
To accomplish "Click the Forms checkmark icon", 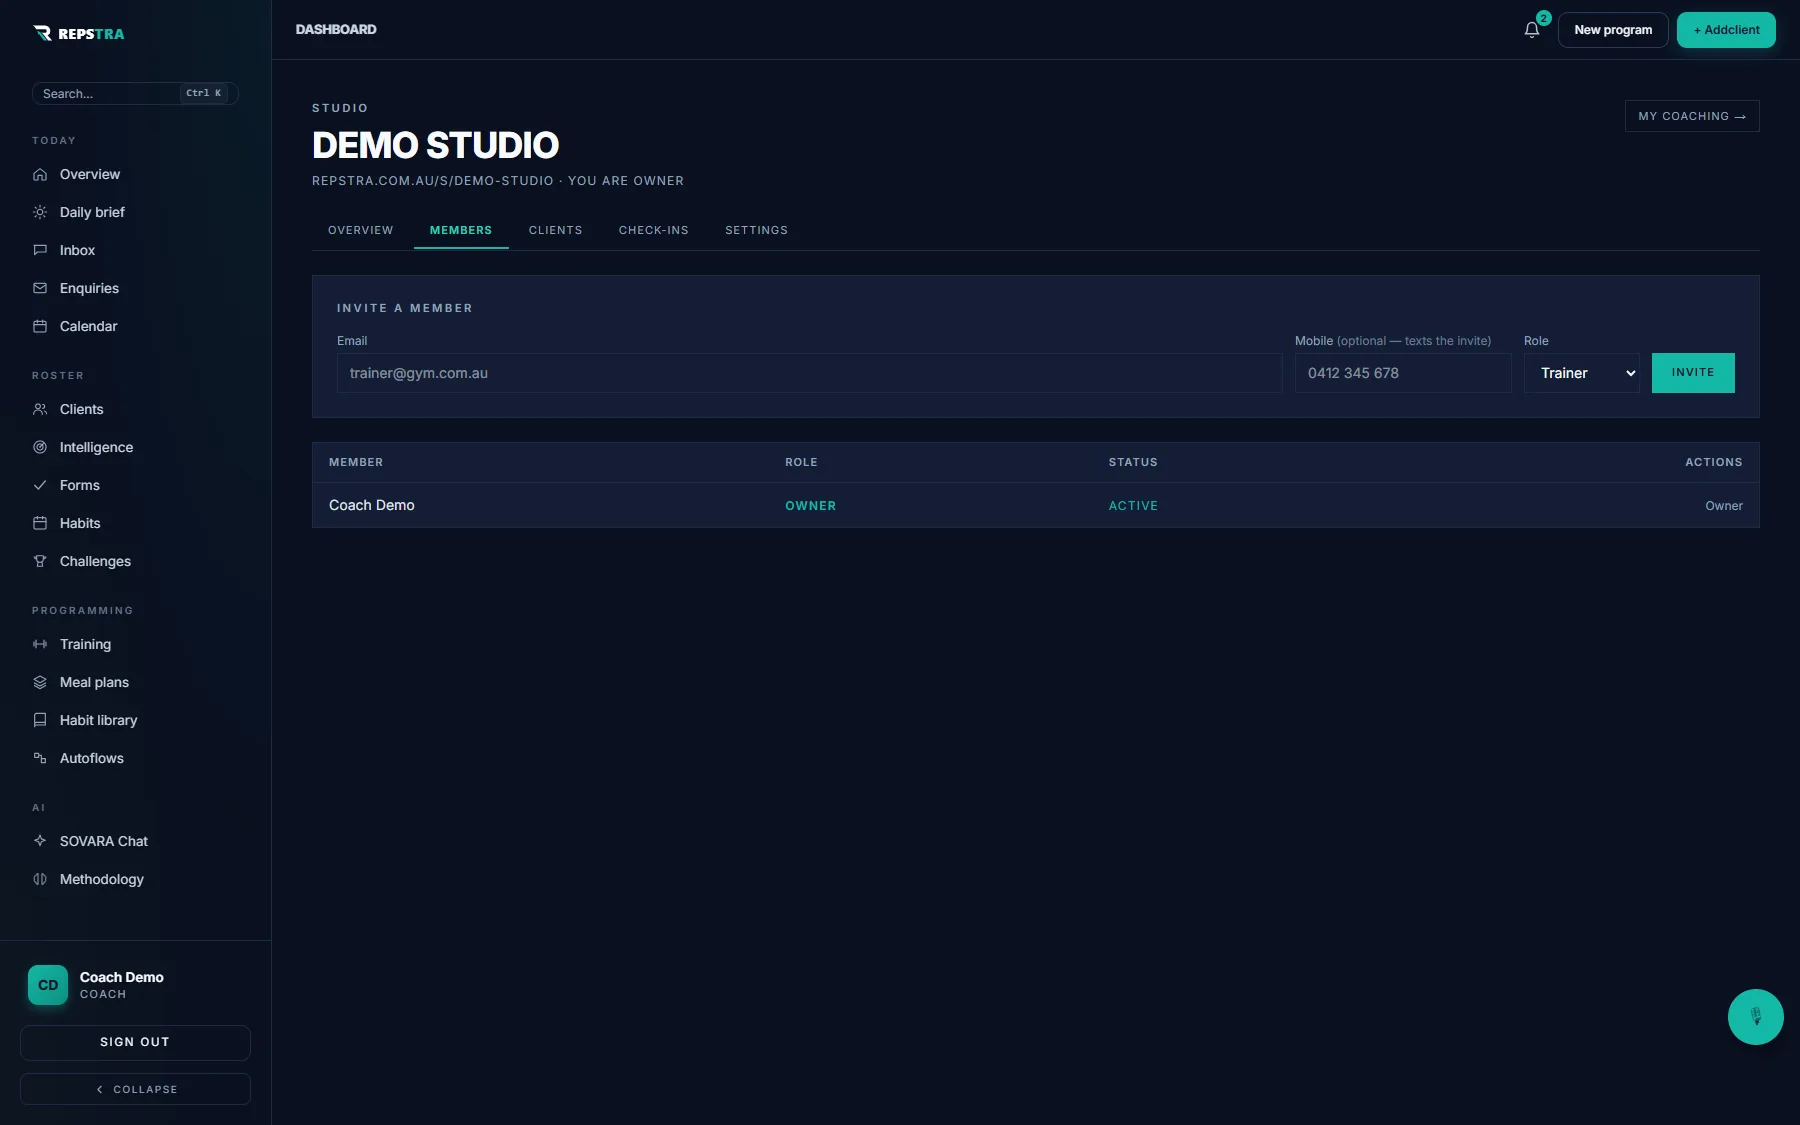I will coord(40,485).
